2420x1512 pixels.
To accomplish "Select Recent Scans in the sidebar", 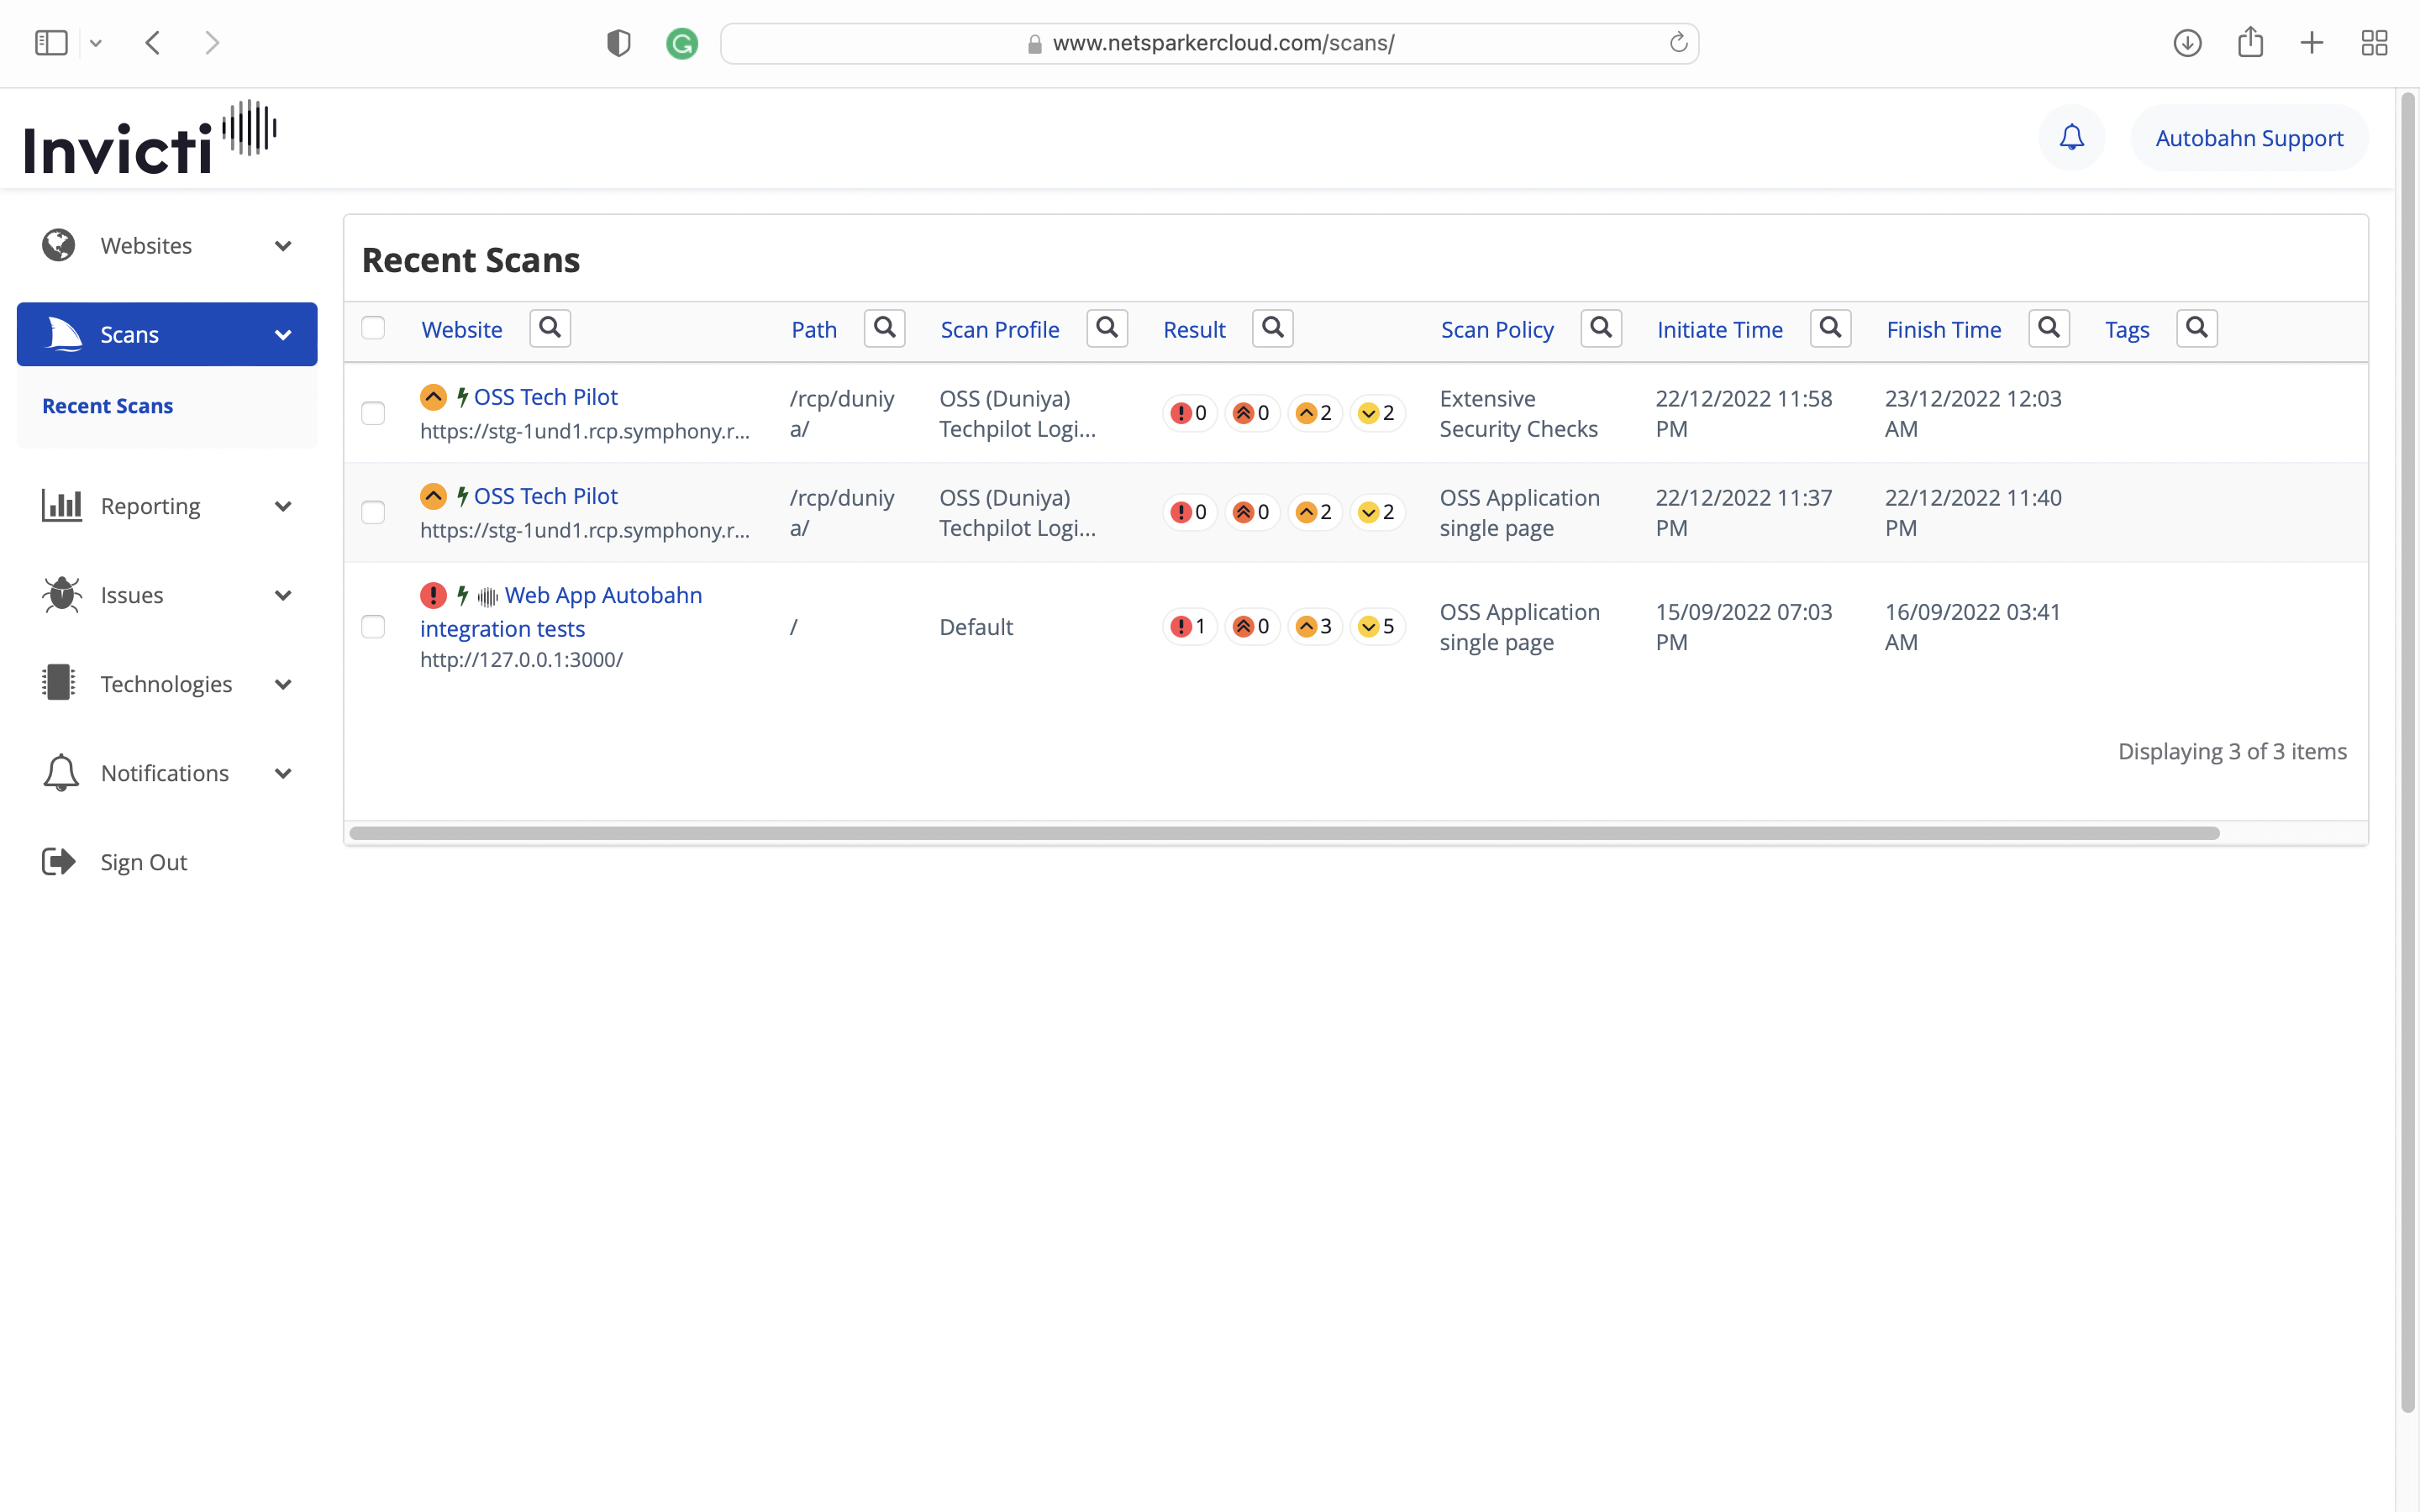I will (107, 406).
